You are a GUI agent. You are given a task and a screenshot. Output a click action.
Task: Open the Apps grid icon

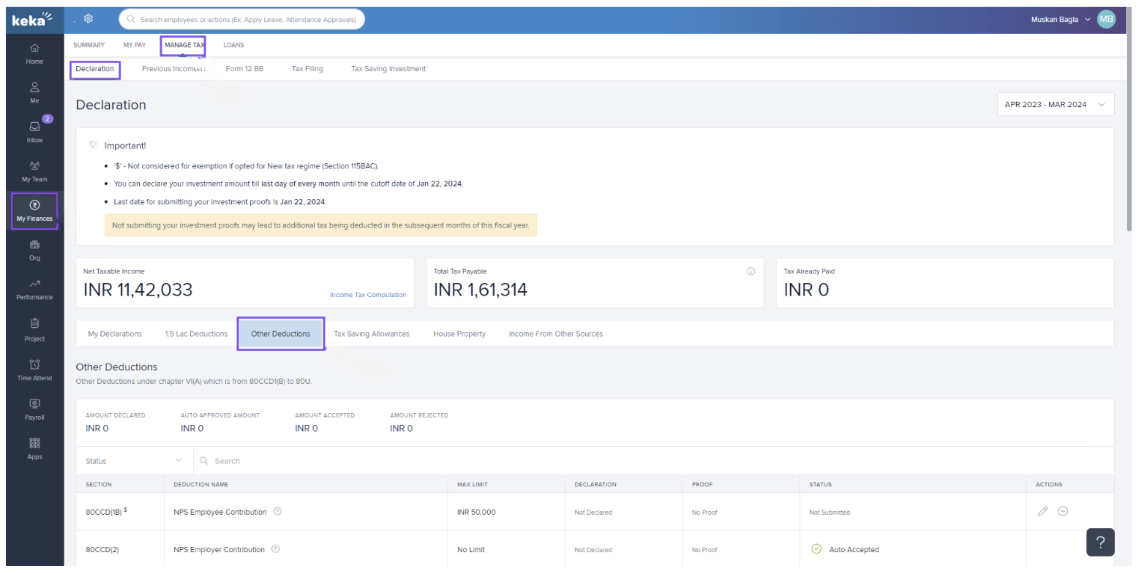point(35,443)
